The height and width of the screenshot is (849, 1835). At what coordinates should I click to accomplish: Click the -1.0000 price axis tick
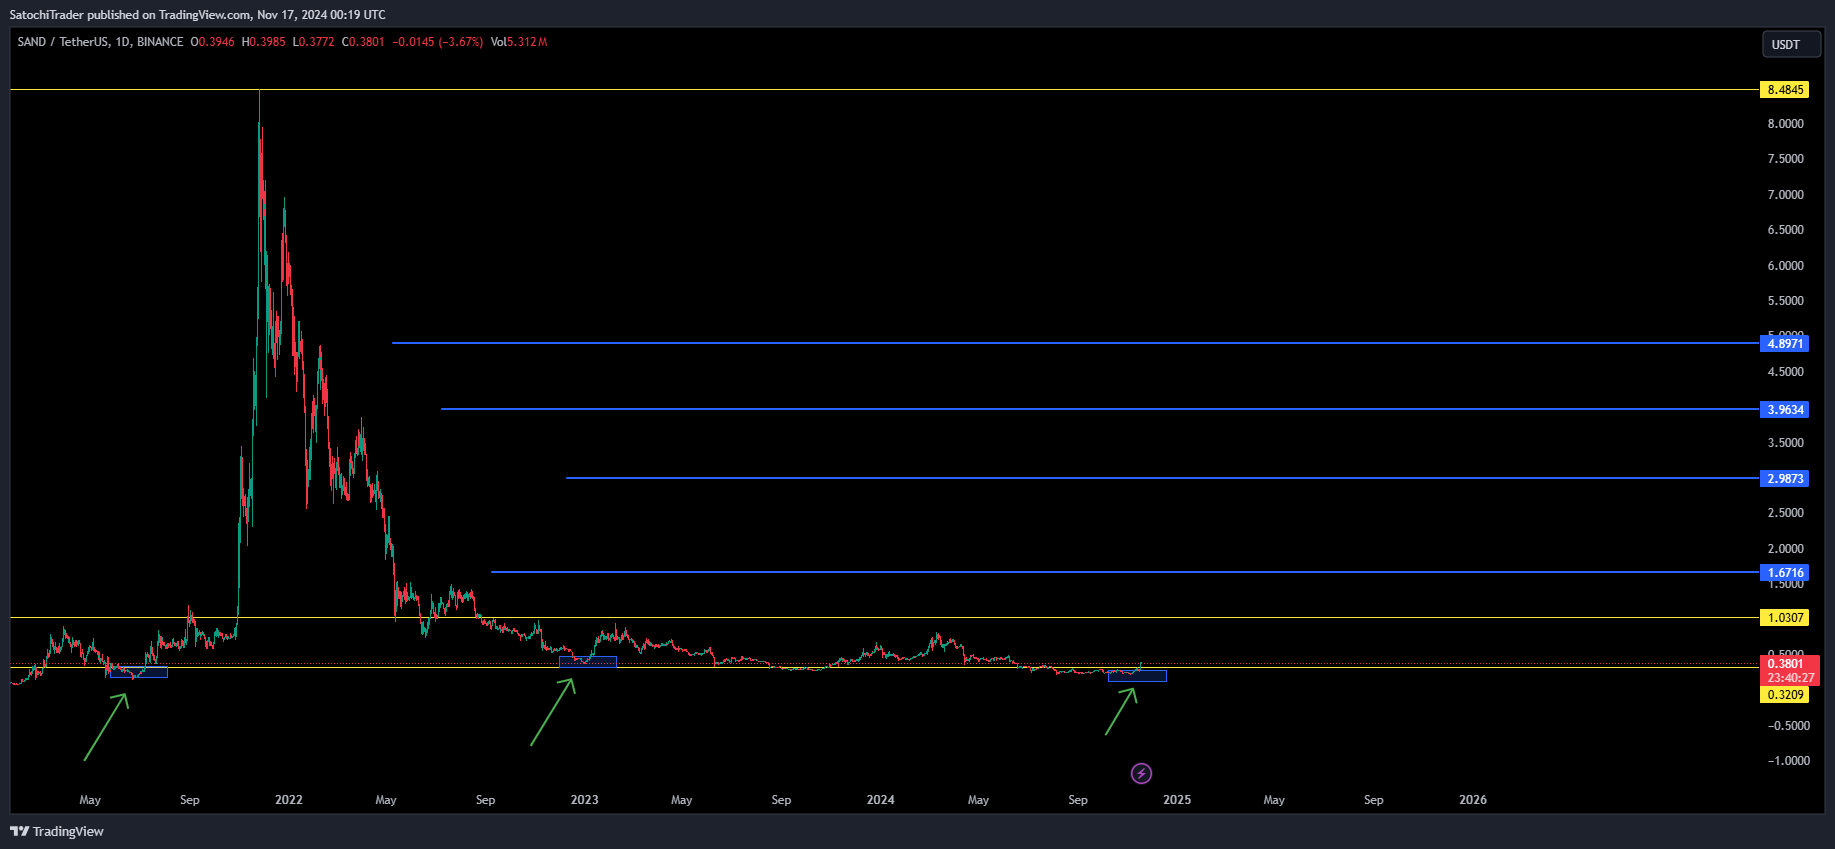click(1788, 761)
